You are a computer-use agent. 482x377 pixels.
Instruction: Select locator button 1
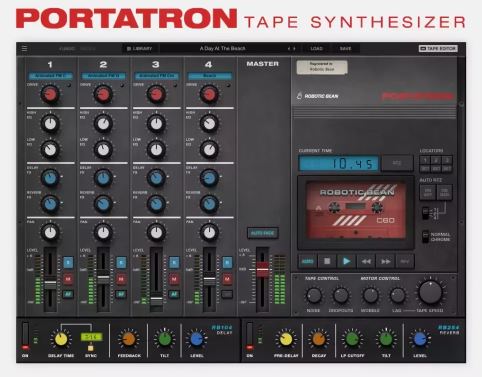[425, 160]
